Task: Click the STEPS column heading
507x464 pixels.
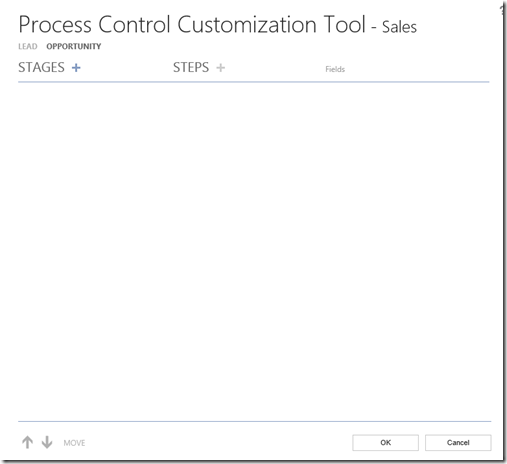Action: coord(191,68)
